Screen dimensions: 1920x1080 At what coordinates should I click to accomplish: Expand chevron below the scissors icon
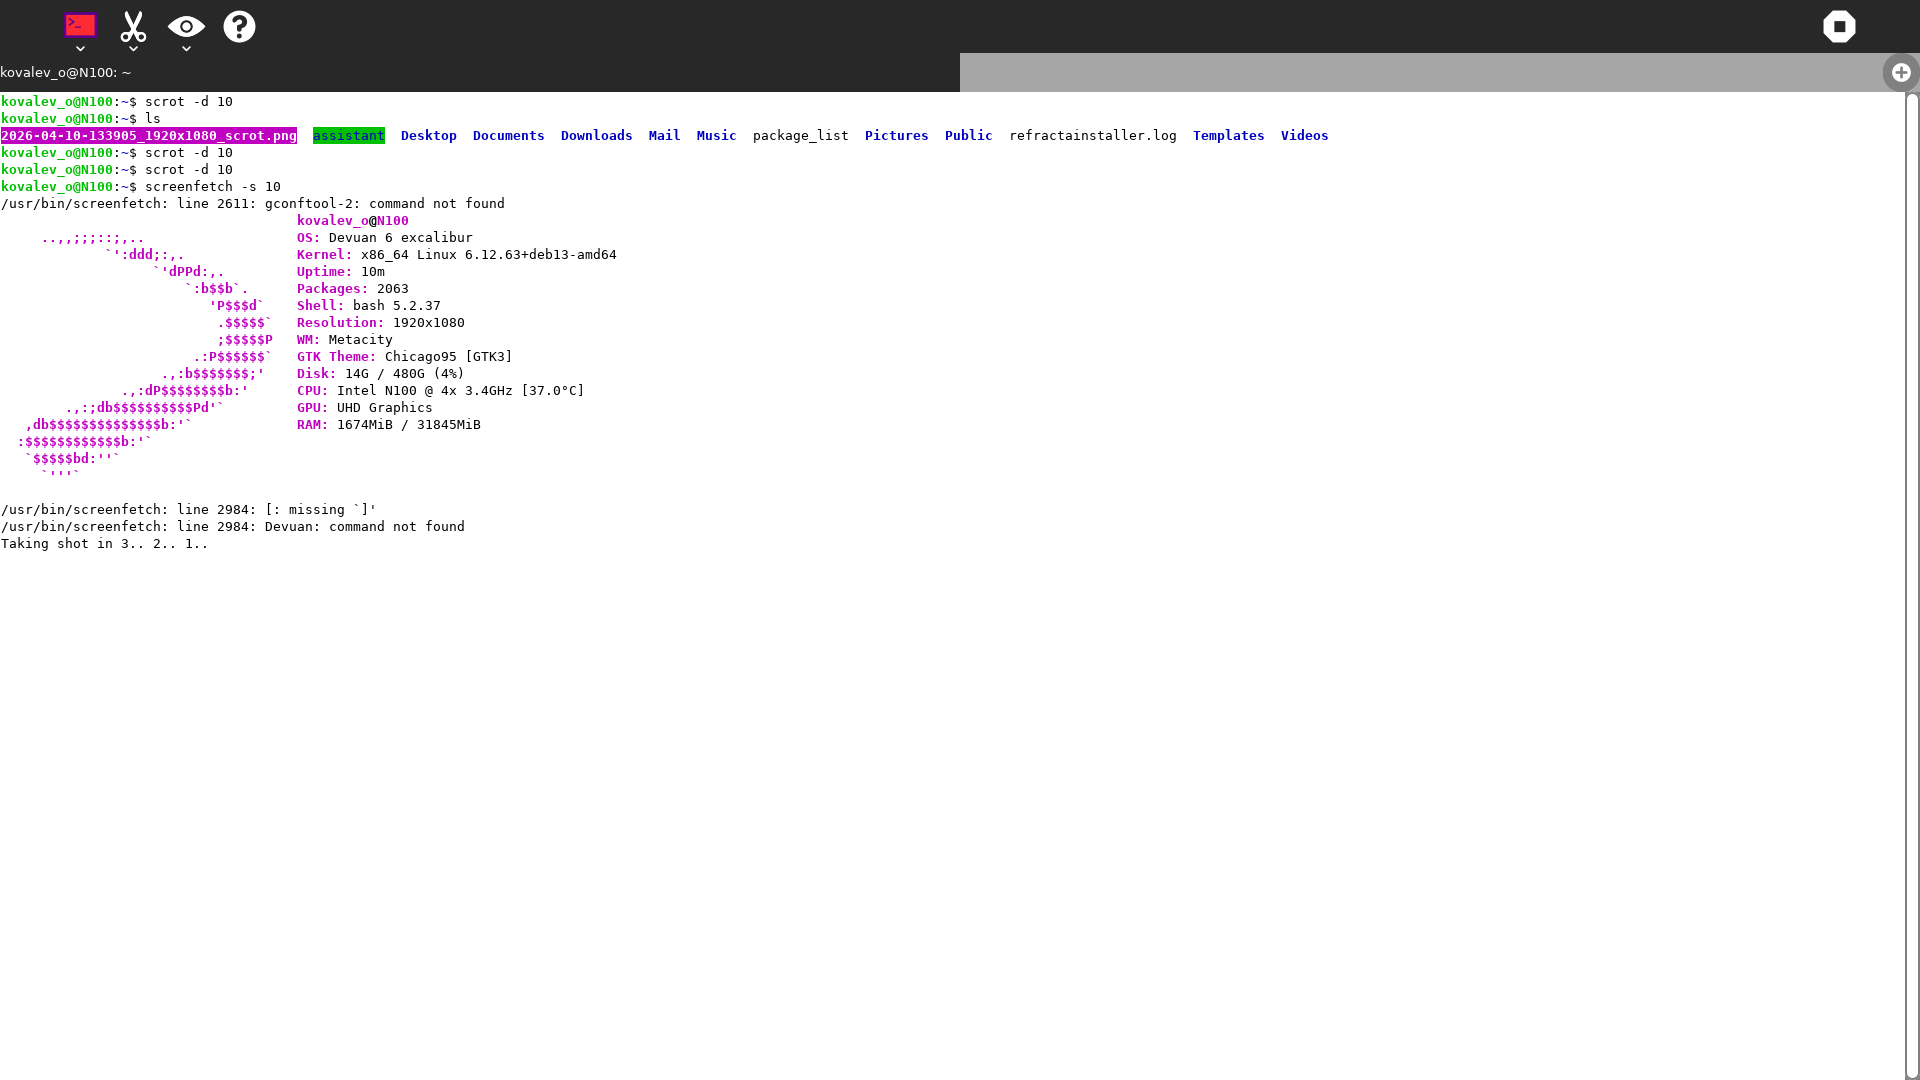click(x=133, y=49)
